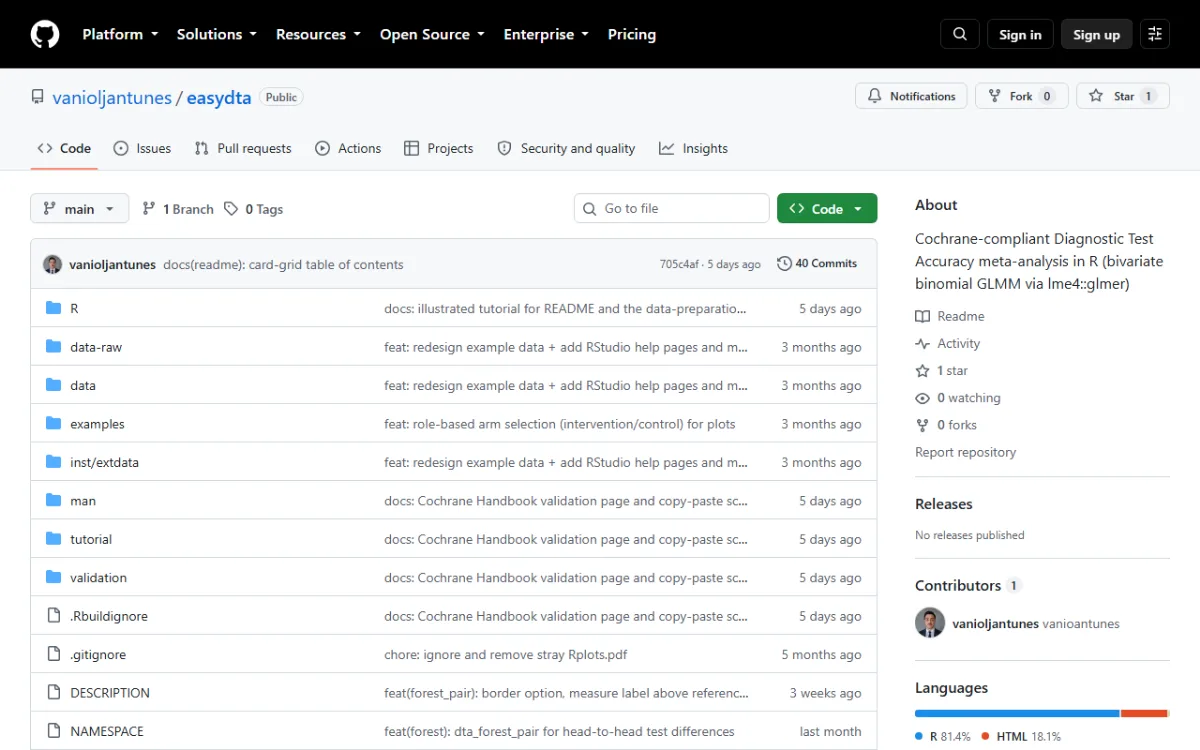
Task: Open the Pull requests tab
Action: pyautogui.click(x=243, y=148)
